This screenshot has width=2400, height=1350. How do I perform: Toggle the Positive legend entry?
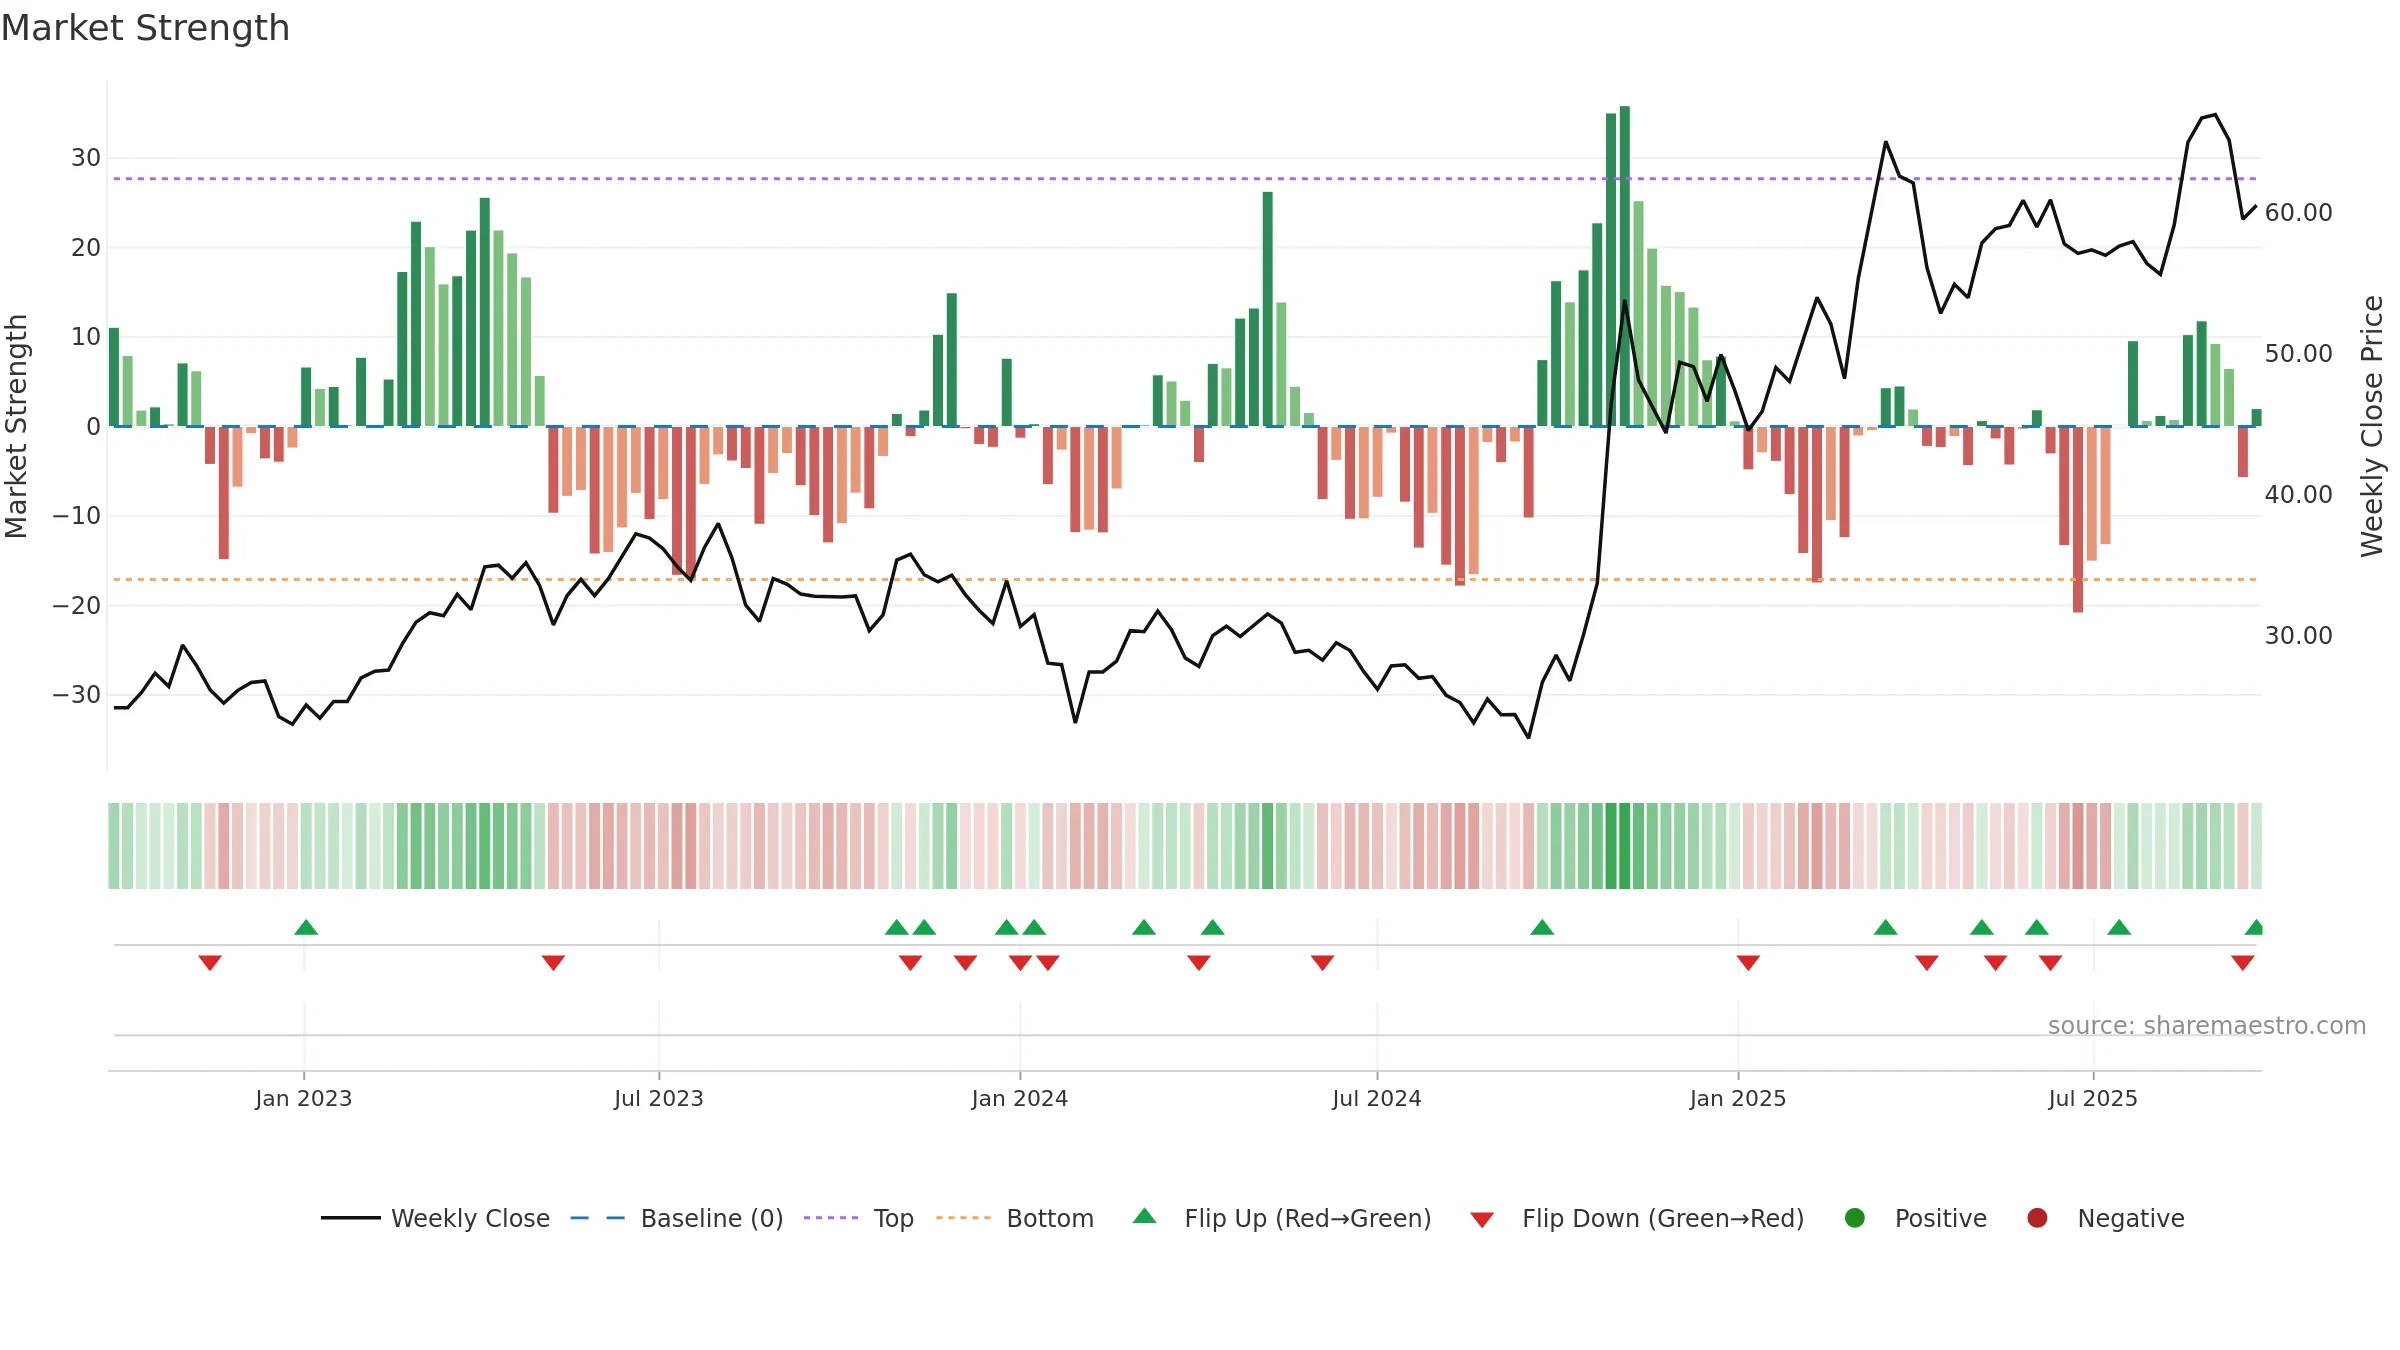coord(1915,1218)
